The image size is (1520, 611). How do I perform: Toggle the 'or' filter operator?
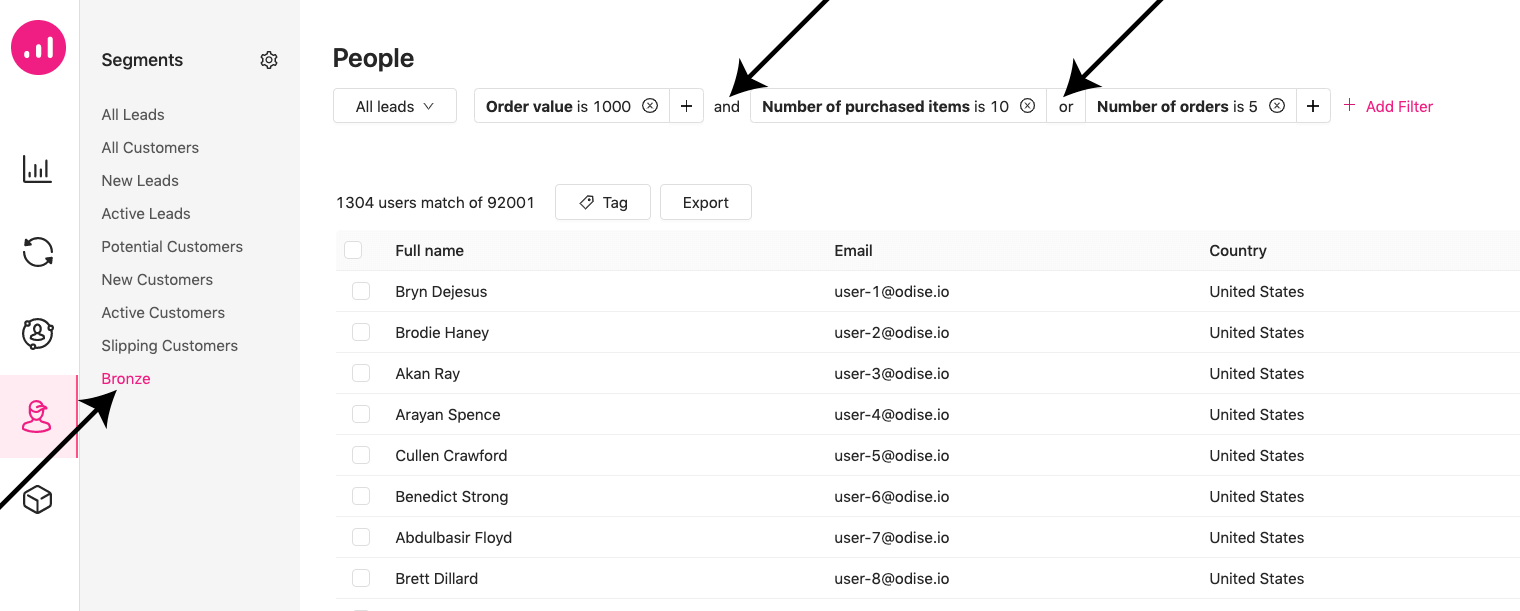(x=1066, y=106)
